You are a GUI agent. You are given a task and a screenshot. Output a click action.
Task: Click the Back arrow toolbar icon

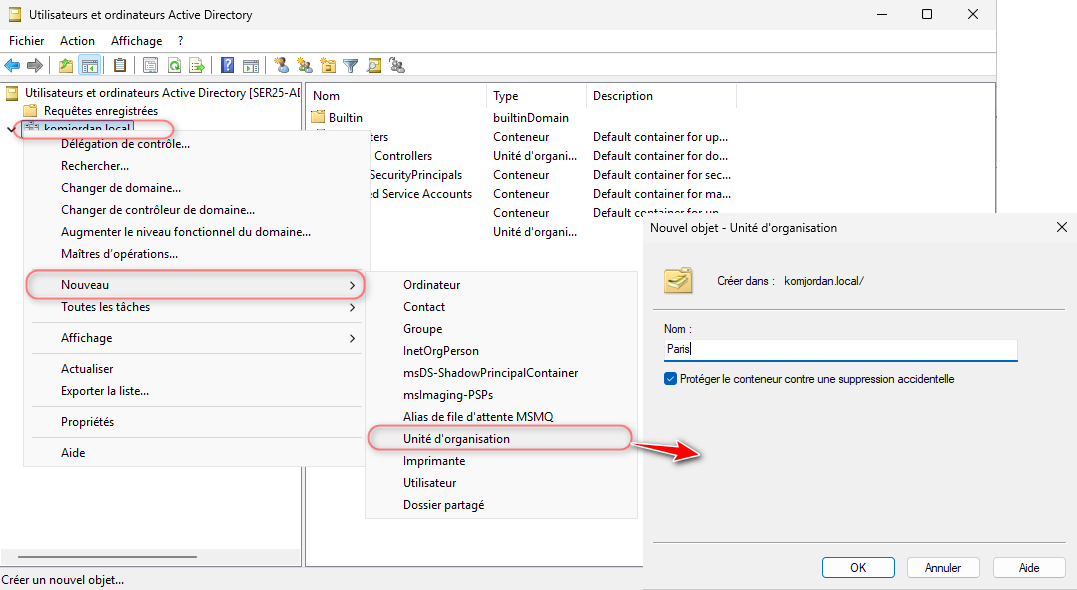(12, 66)
